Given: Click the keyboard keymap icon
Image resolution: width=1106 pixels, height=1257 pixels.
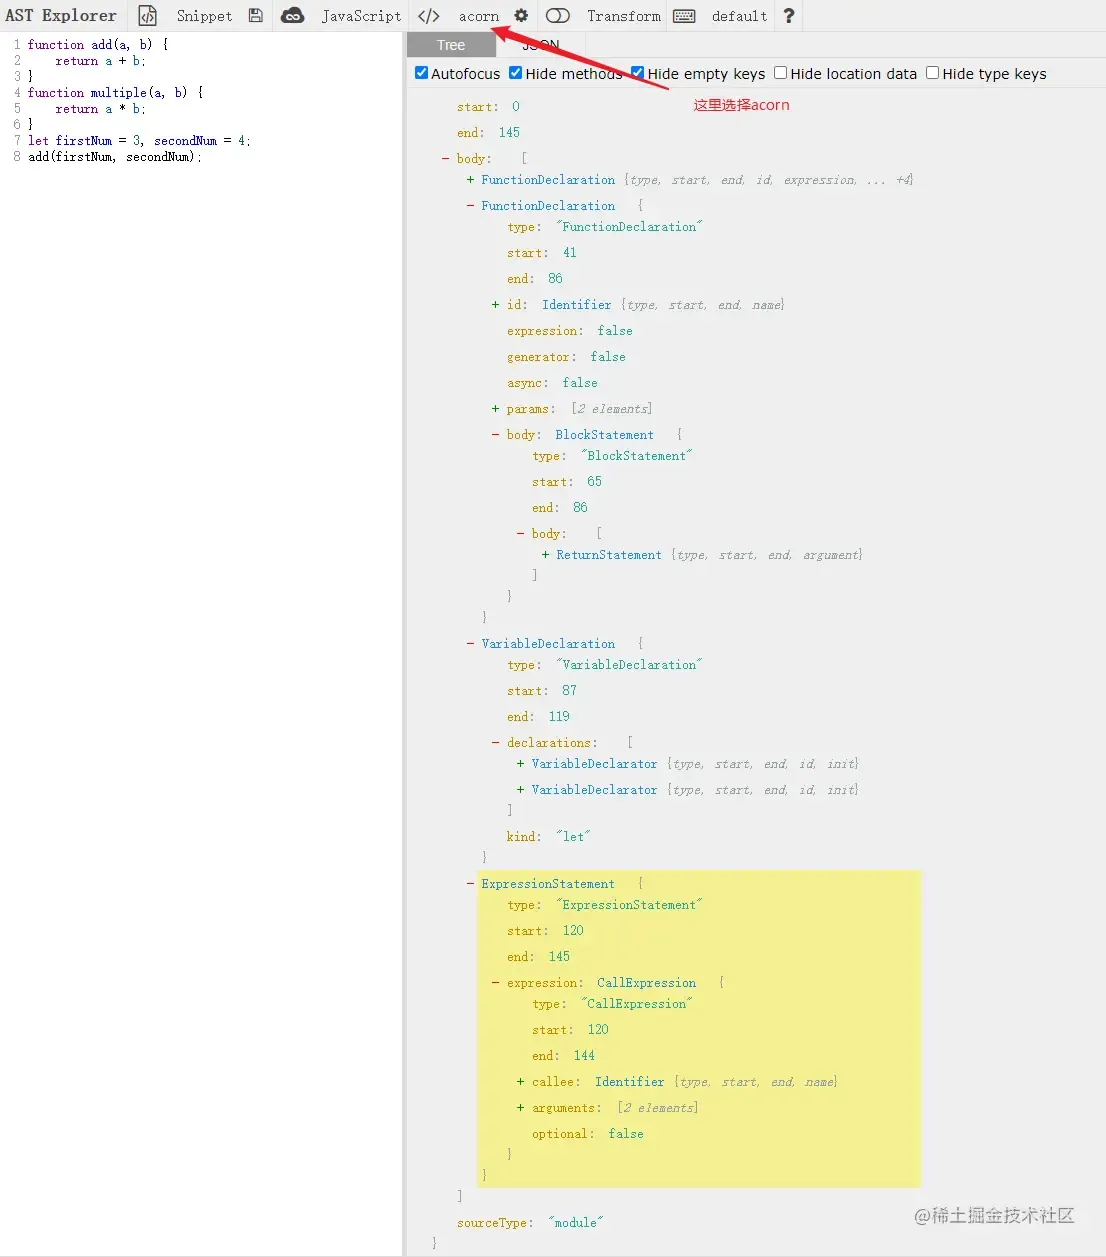Looking at the screenshot, I should click(x=684, y=16).
